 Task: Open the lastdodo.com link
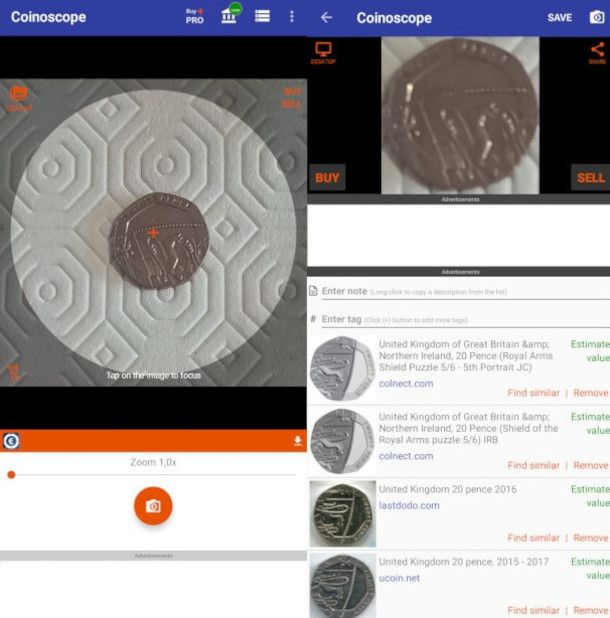(x=409, y=505)
